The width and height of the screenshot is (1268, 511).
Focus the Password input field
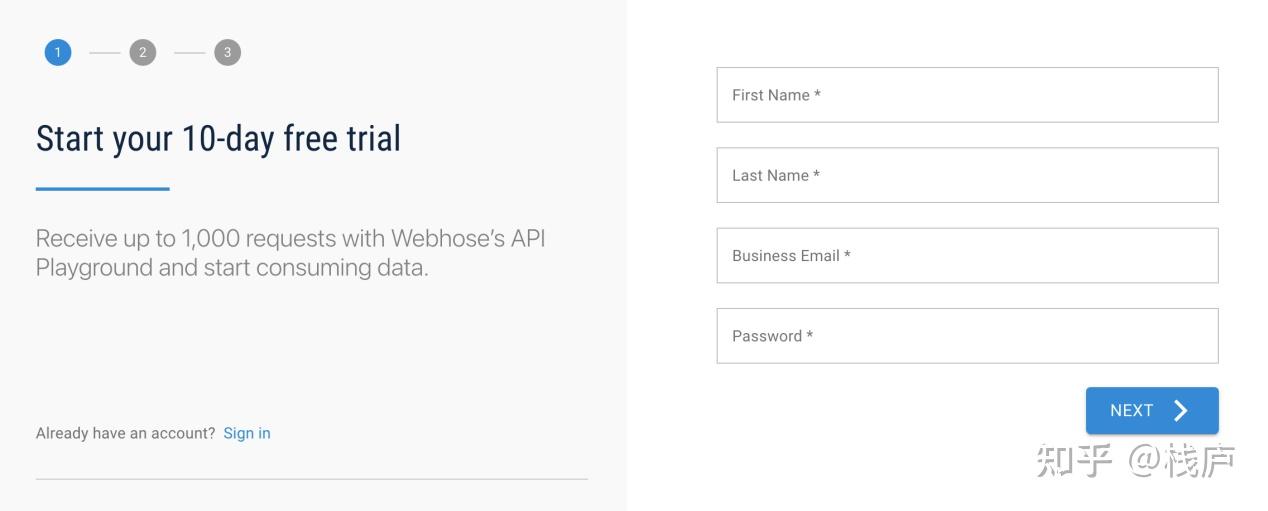tap(967, 336)
